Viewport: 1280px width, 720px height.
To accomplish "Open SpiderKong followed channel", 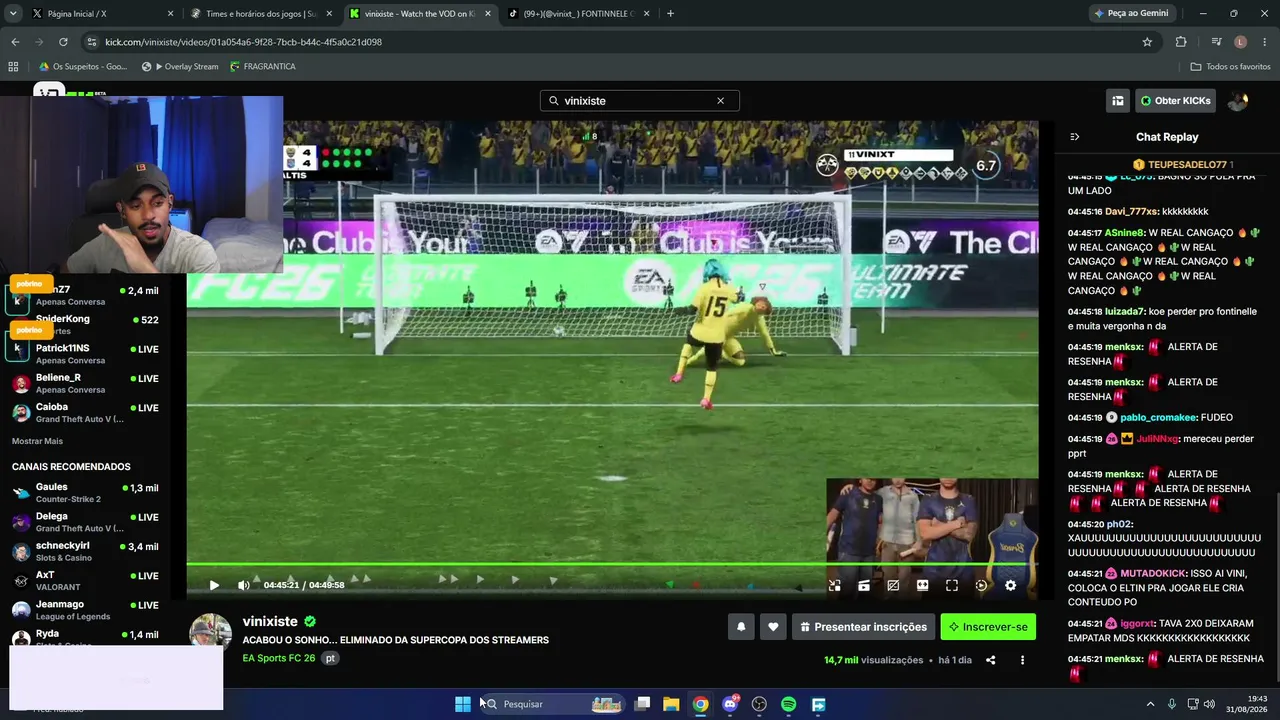I will tap(85, 324).
